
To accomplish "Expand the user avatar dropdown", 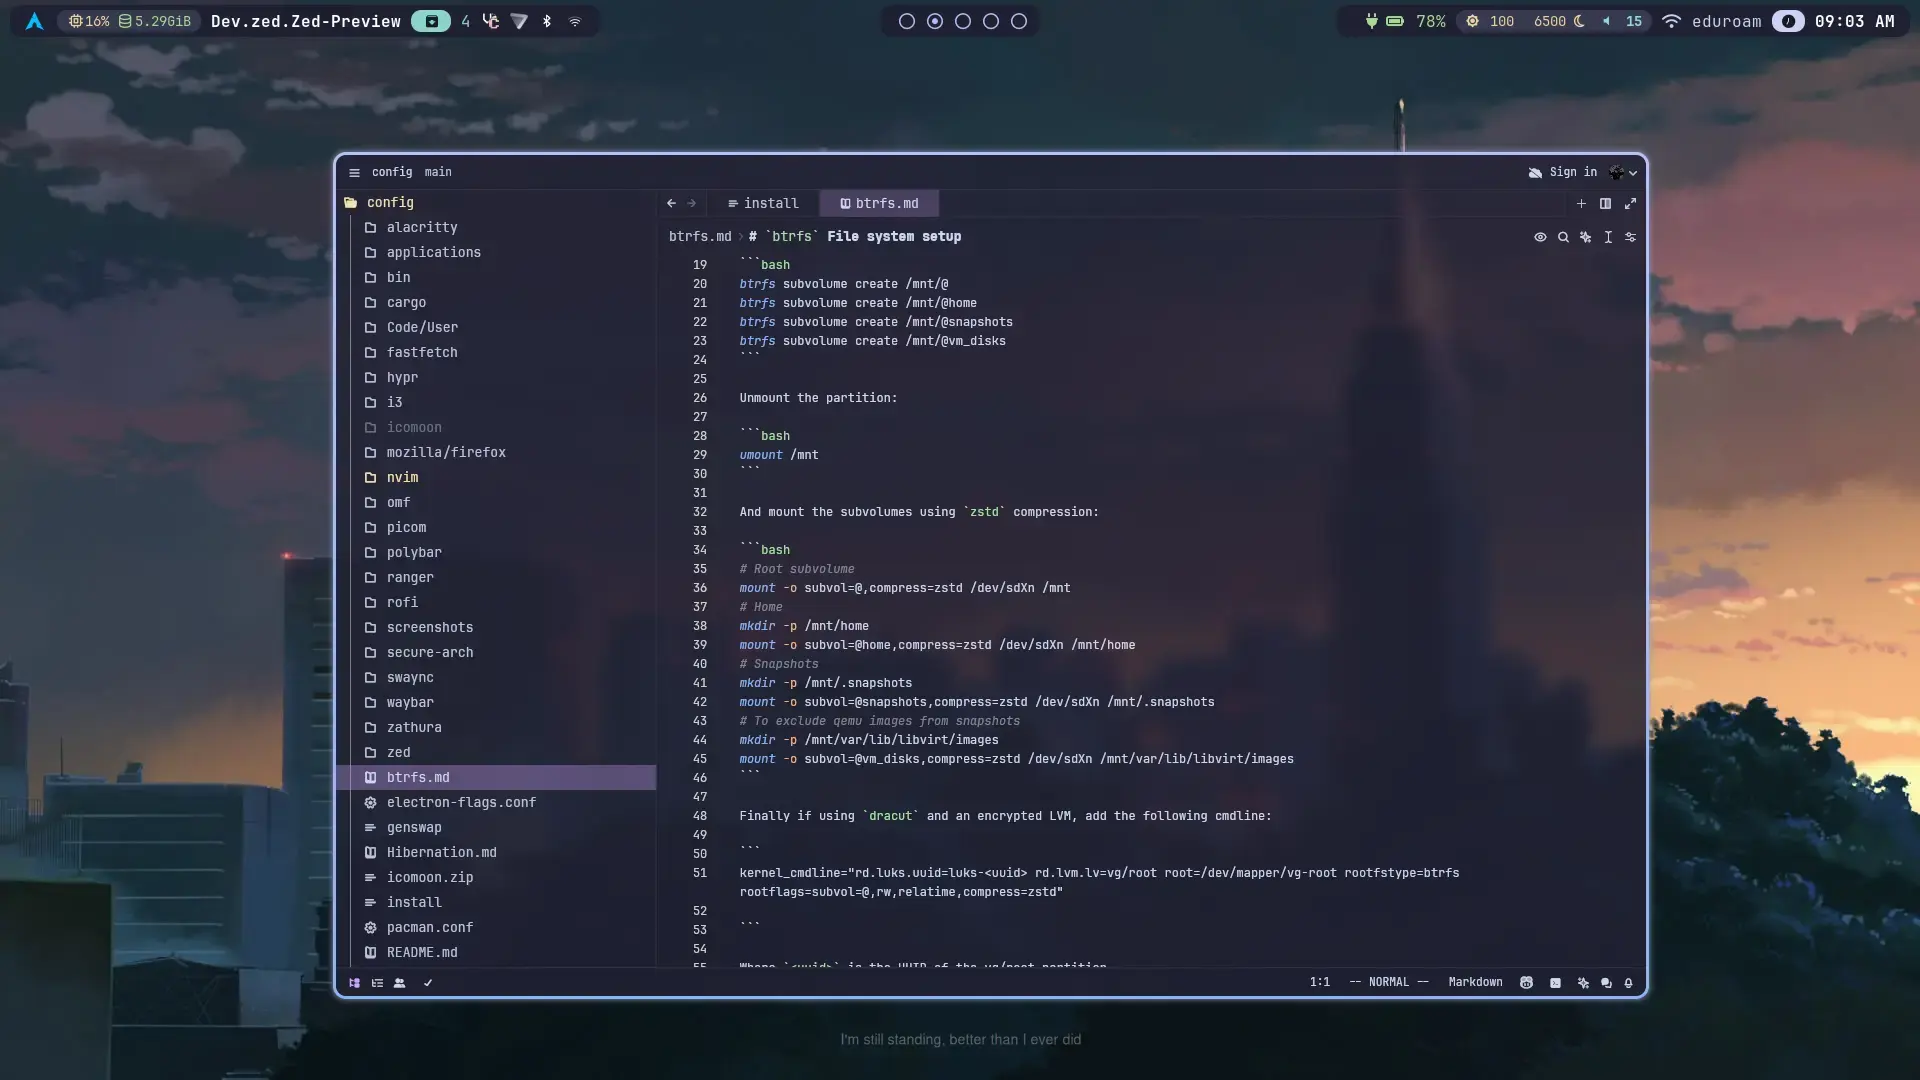I will click(1623, 172).
